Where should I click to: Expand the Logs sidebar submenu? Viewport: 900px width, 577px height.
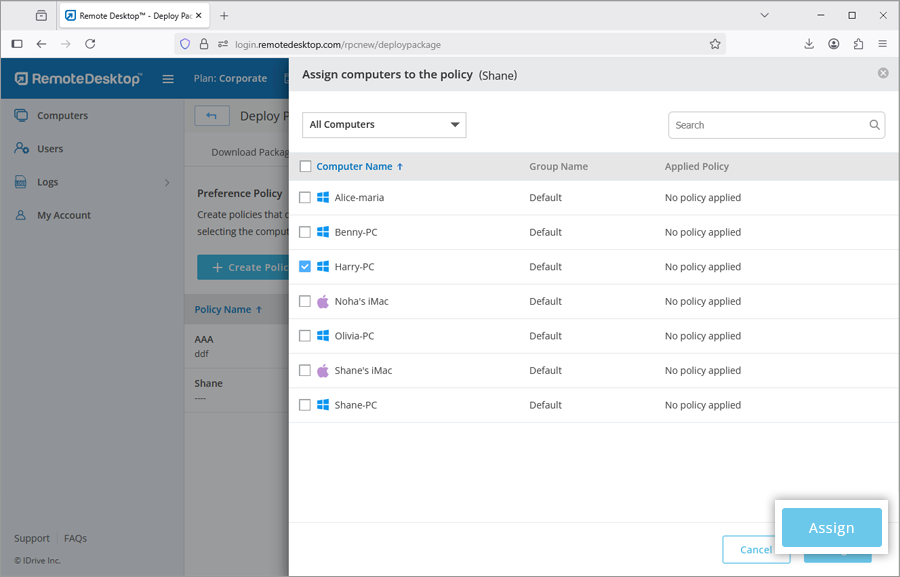point(167,182)
